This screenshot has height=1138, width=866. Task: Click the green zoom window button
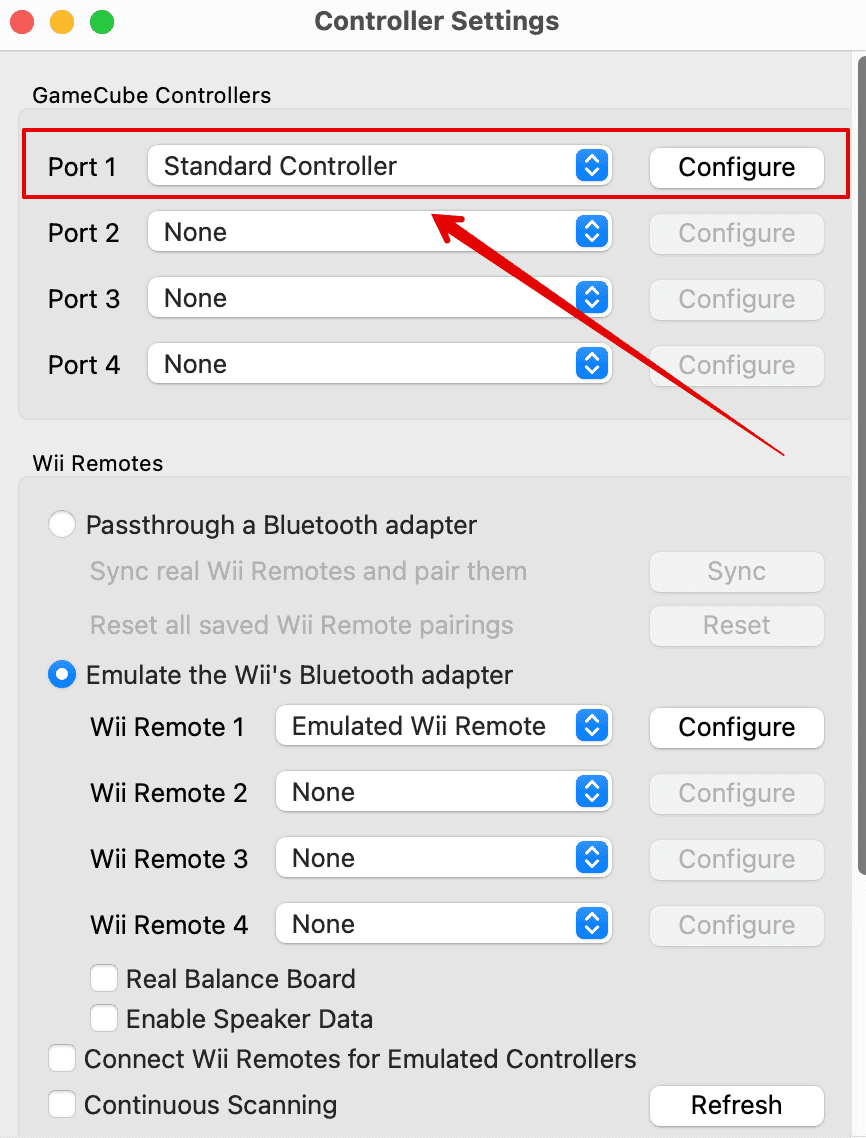click(x=101, y=21)
